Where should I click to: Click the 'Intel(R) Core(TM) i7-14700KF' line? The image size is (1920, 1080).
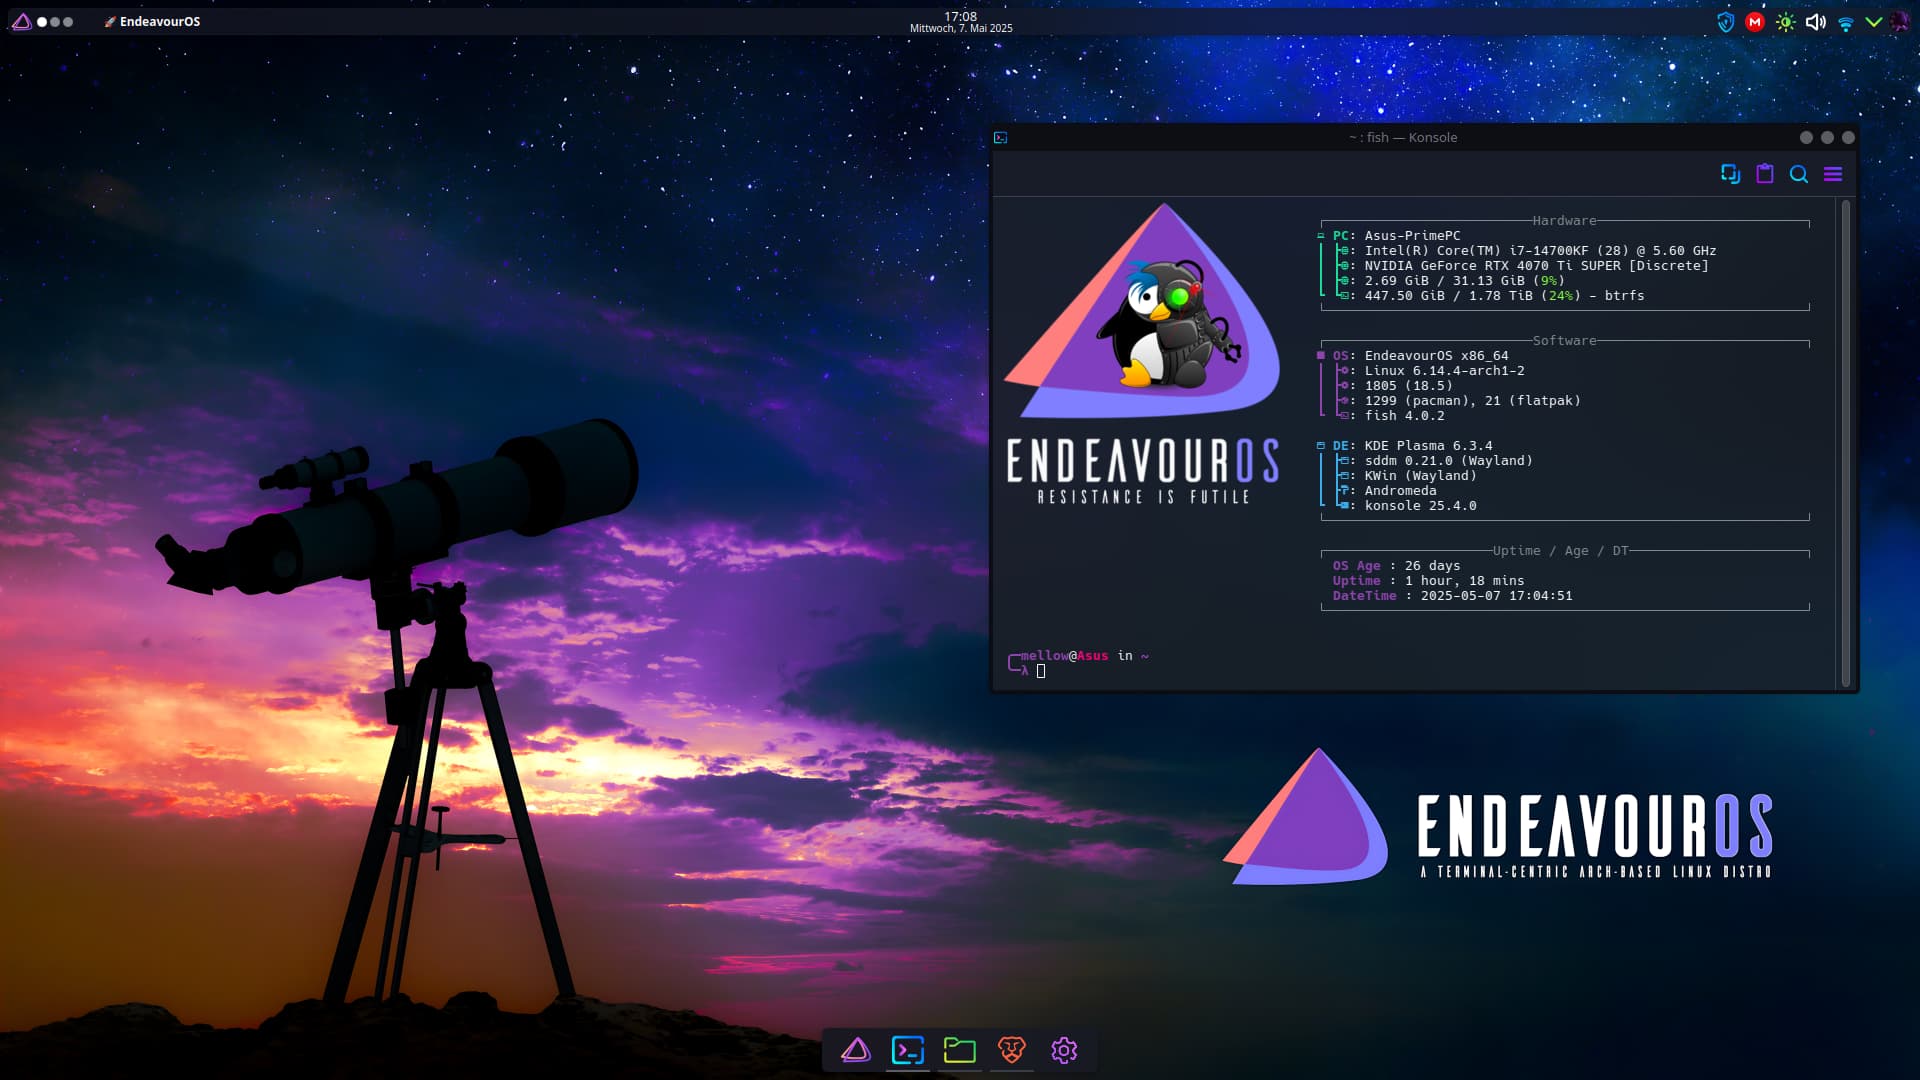point(1540,251)
